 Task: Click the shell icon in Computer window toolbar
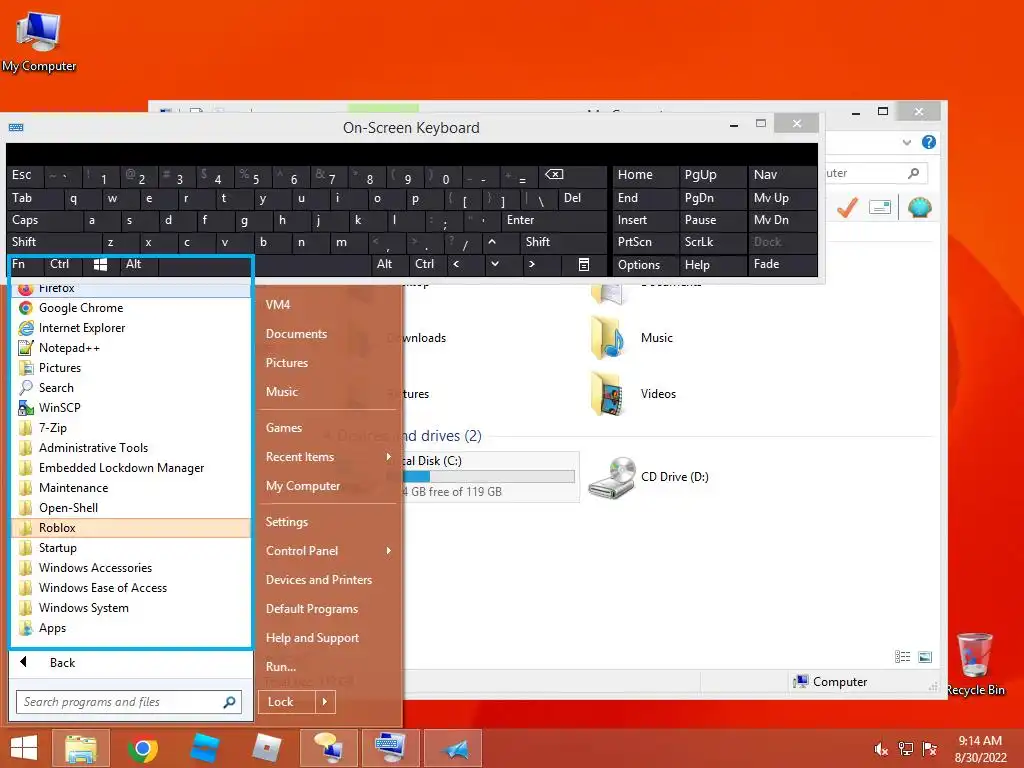pos(920,208)
